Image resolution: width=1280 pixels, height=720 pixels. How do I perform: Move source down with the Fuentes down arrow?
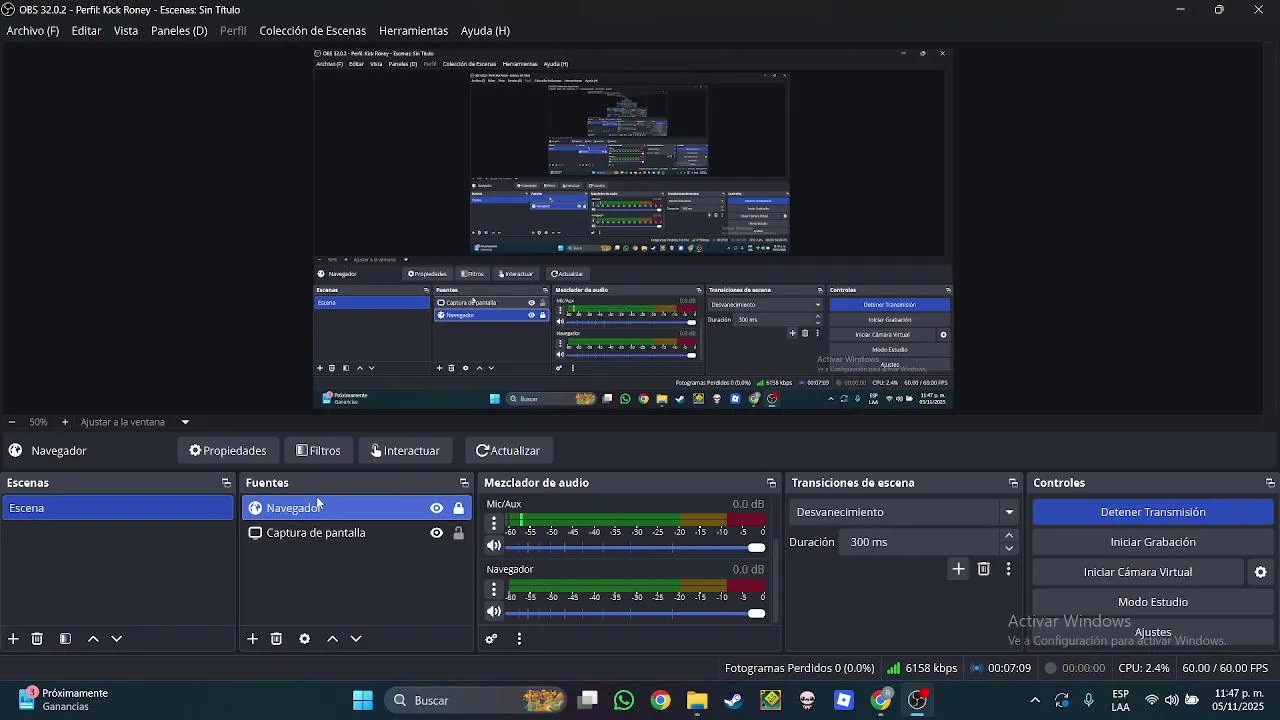coord(356,639)
